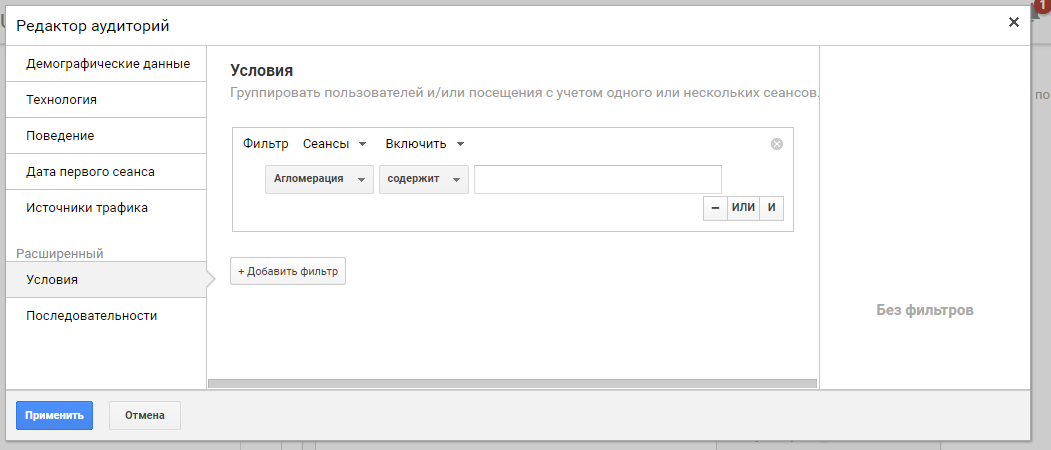
Task: Click the filter value text field
Action: (x=598, y=179)
